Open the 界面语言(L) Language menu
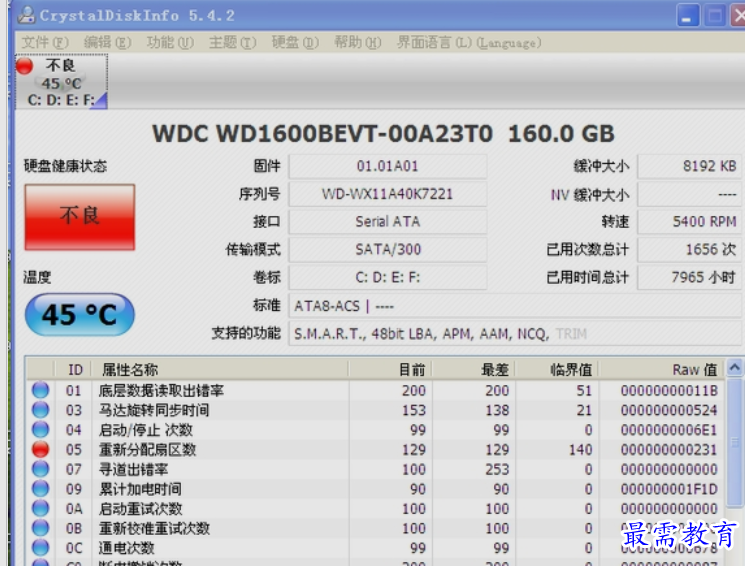 point(469,43)
